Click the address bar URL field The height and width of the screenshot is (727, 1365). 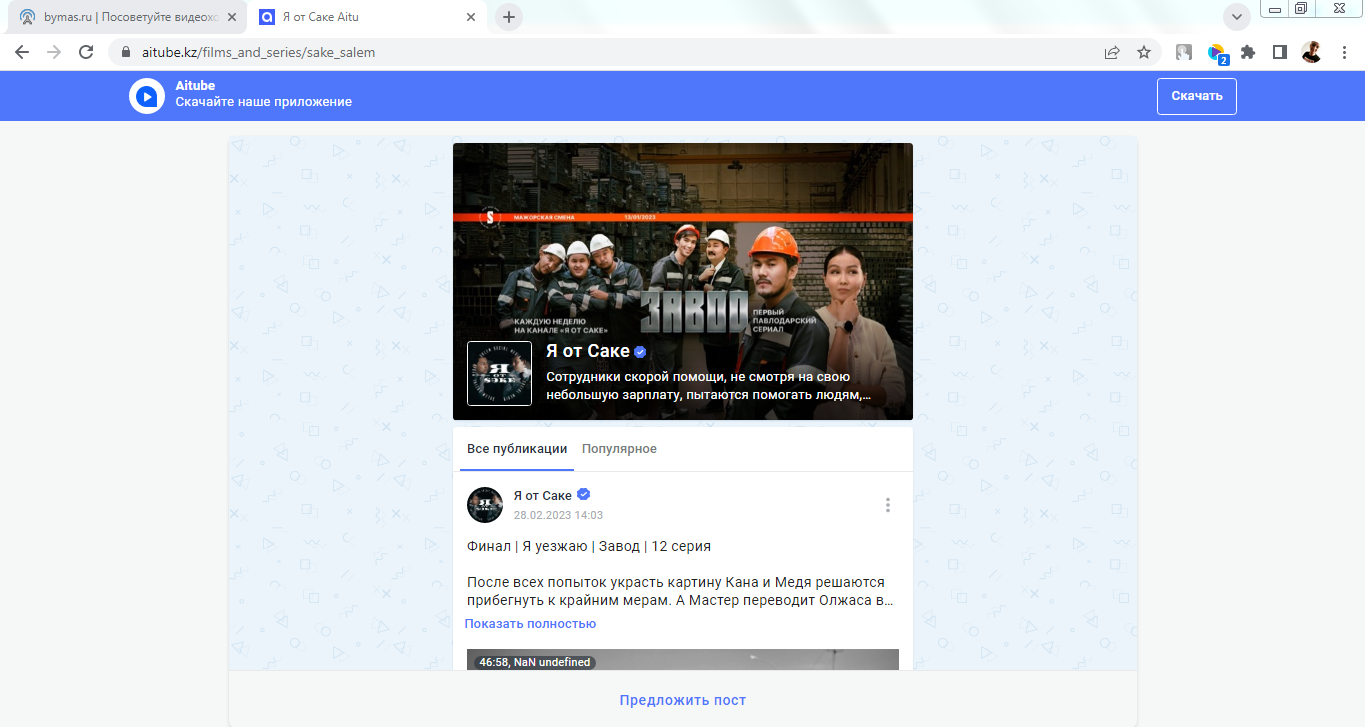(600, 52)
